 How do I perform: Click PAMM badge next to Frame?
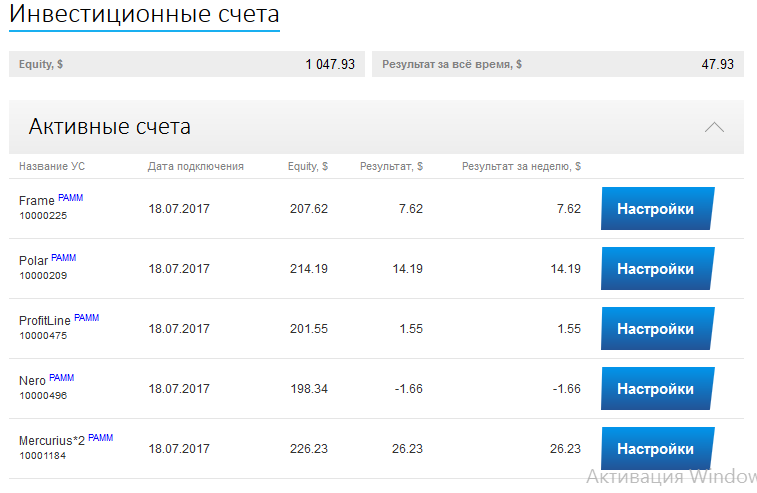pyautogui.click(x=70, y=198)
